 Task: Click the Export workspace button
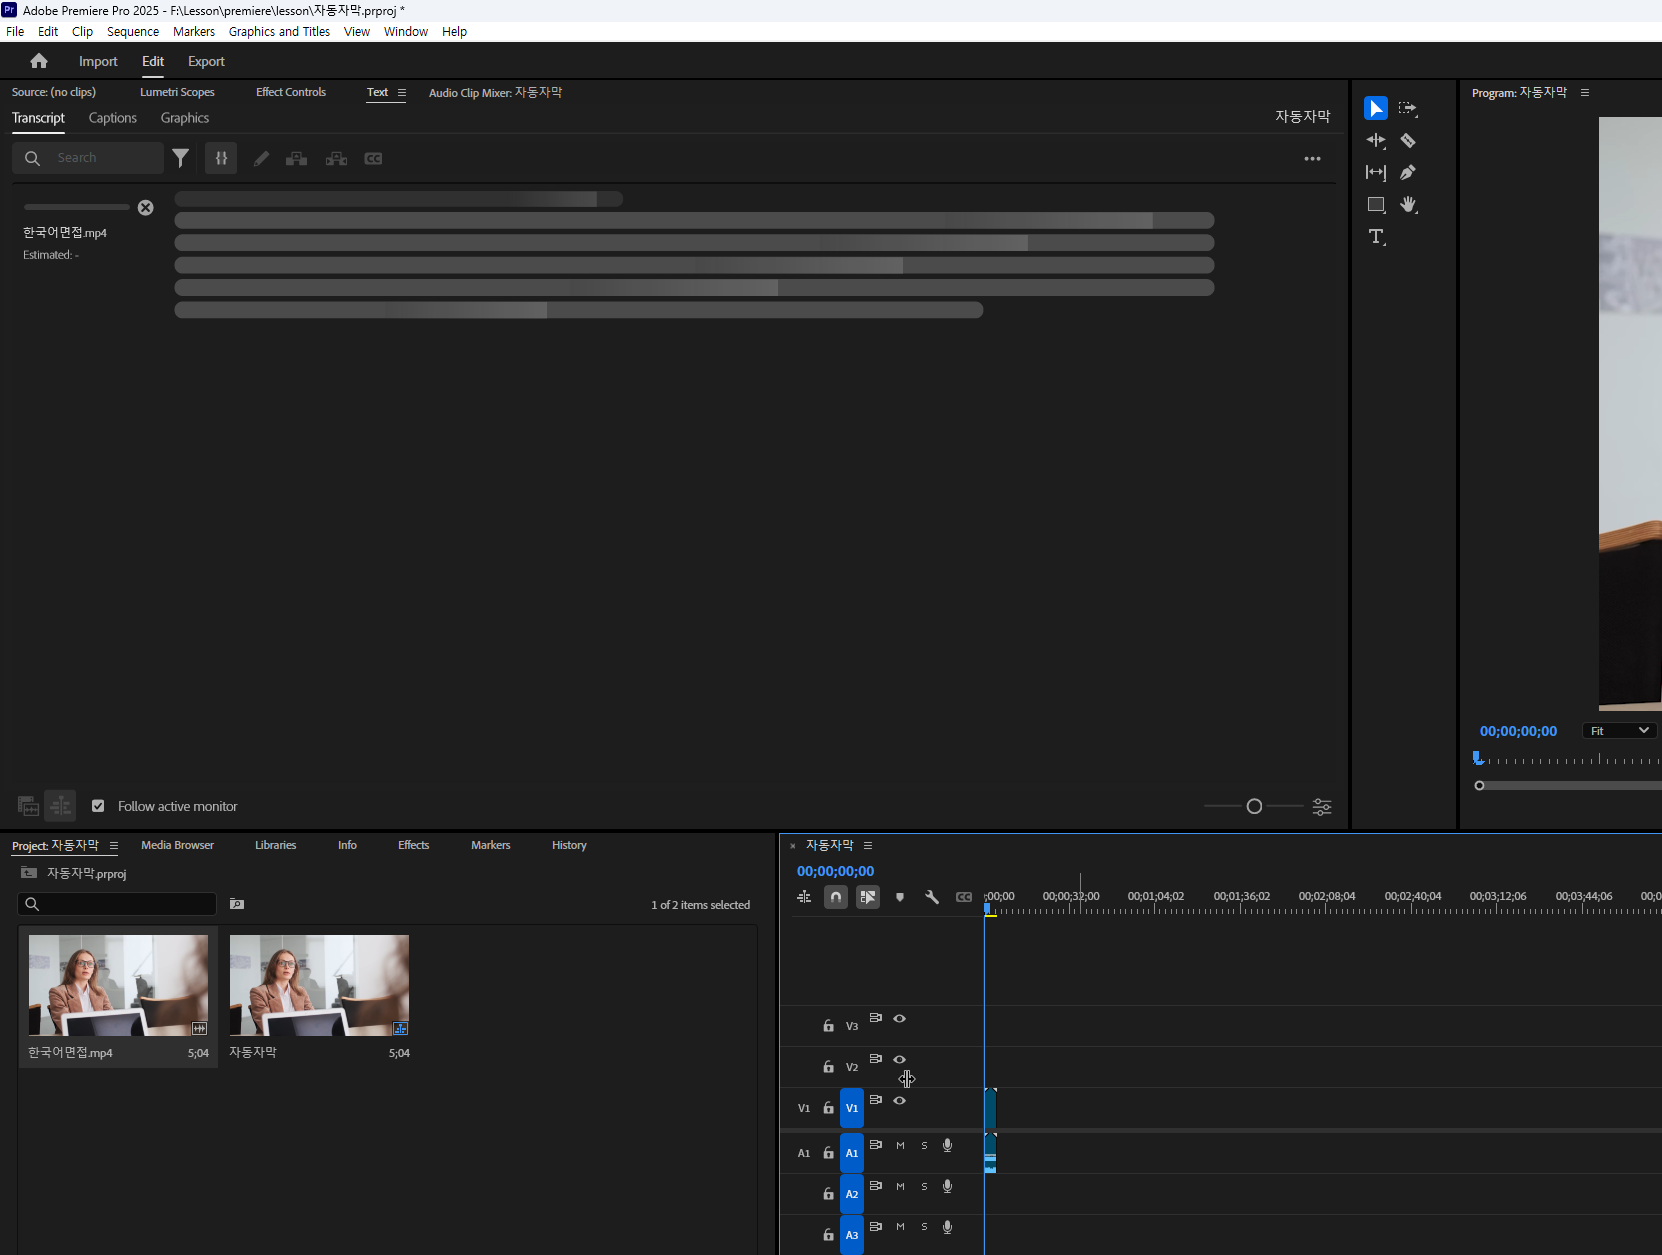coord(206,61)
